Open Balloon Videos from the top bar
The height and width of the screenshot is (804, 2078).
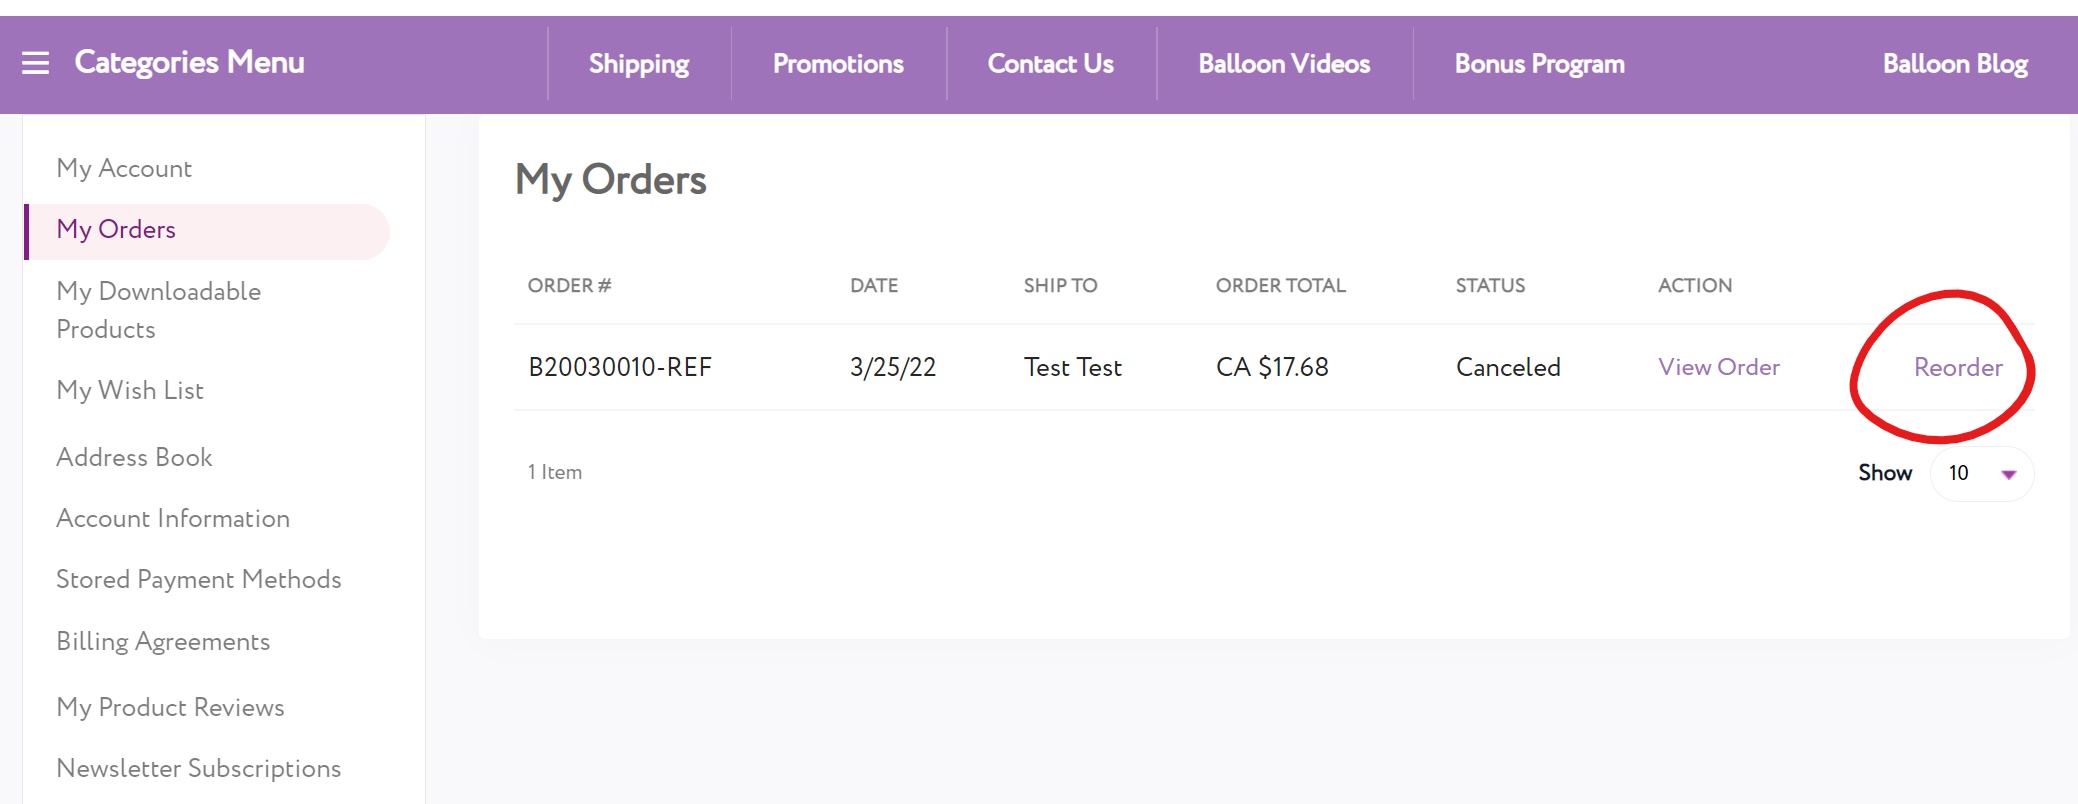tap(1284, 64)
